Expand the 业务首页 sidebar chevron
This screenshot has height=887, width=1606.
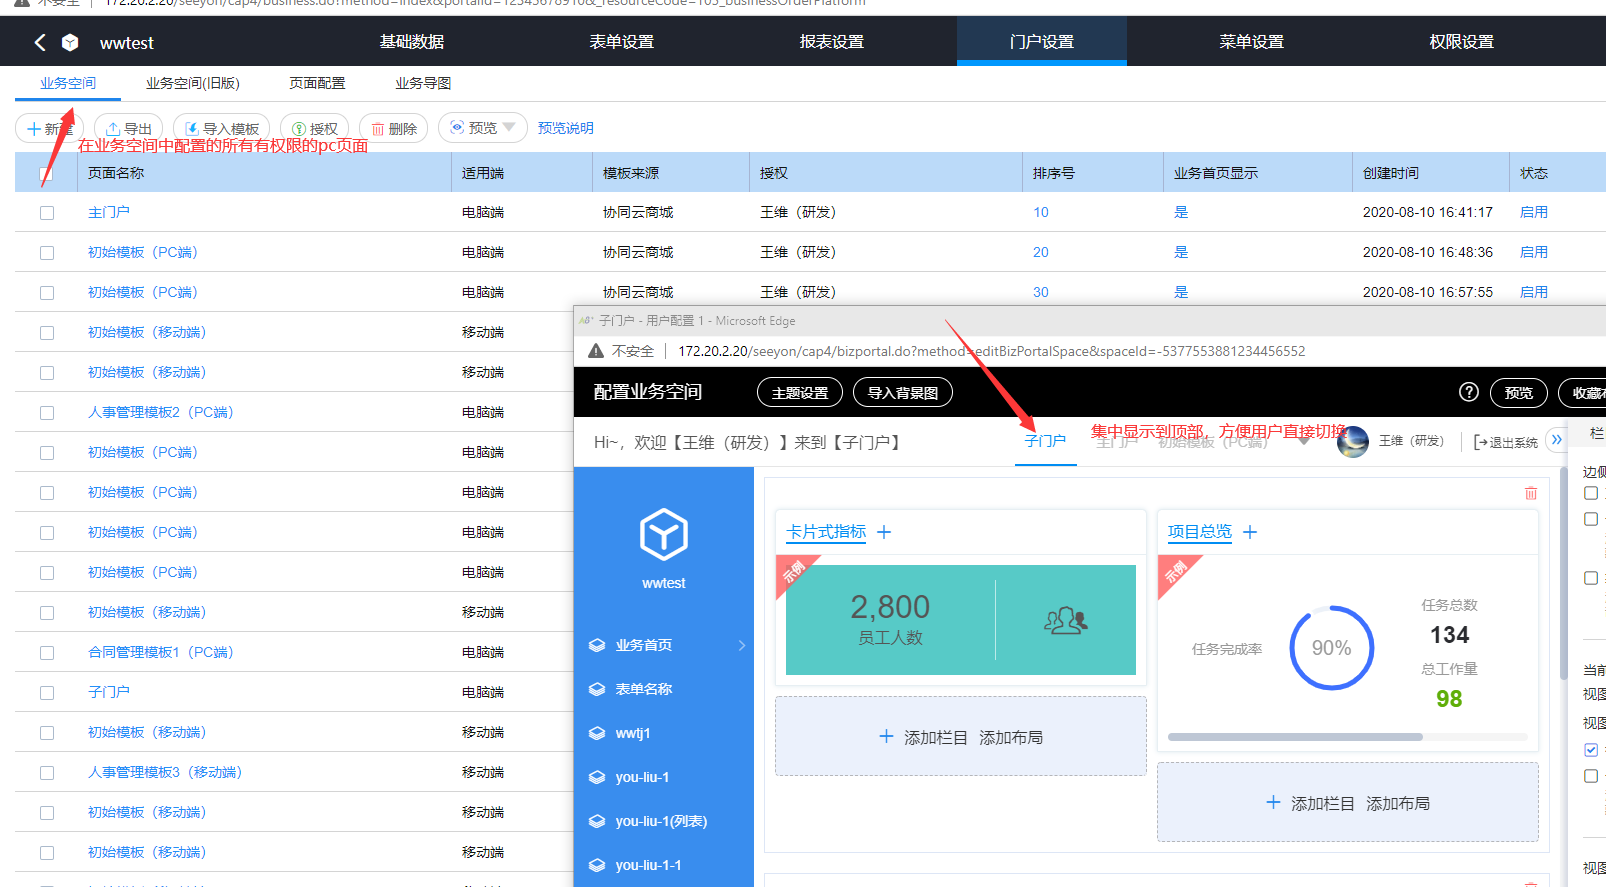click(742, 645)
